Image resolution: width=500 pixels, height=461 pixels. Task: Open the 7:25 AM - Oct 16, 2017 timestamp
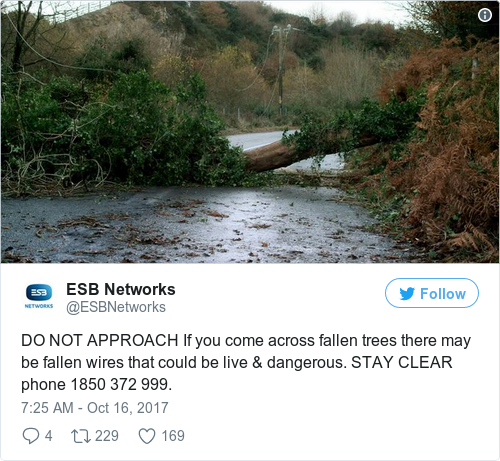[x=95, y=408]
